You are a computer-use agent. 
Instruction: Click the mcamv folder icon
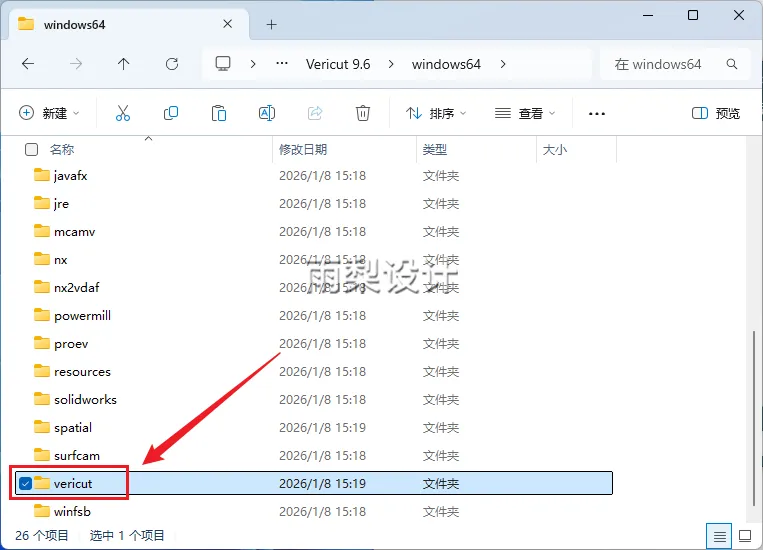click(42, 231)
